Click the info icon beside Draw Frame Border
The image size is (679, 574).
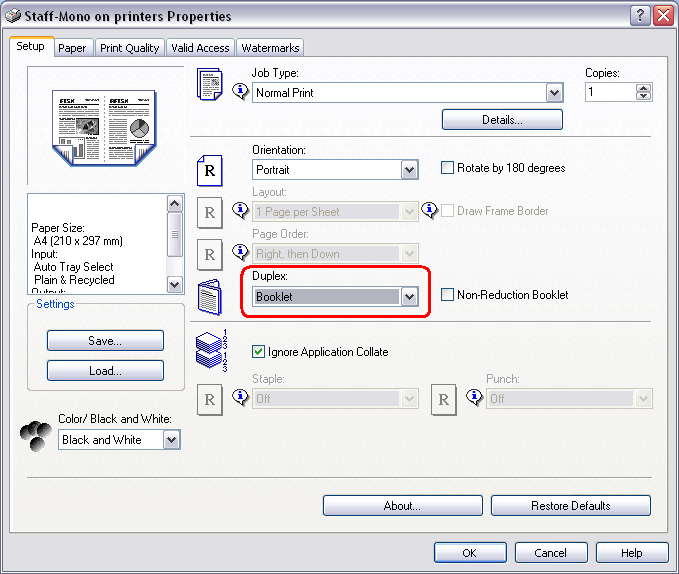point(430,211)
